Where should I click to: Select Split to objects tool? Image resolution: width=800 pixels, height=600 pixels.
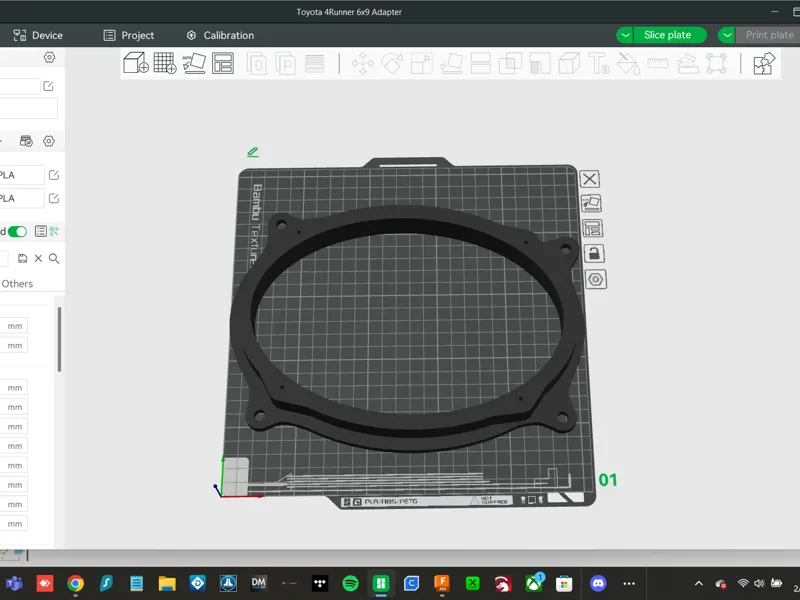click(257, 64)
